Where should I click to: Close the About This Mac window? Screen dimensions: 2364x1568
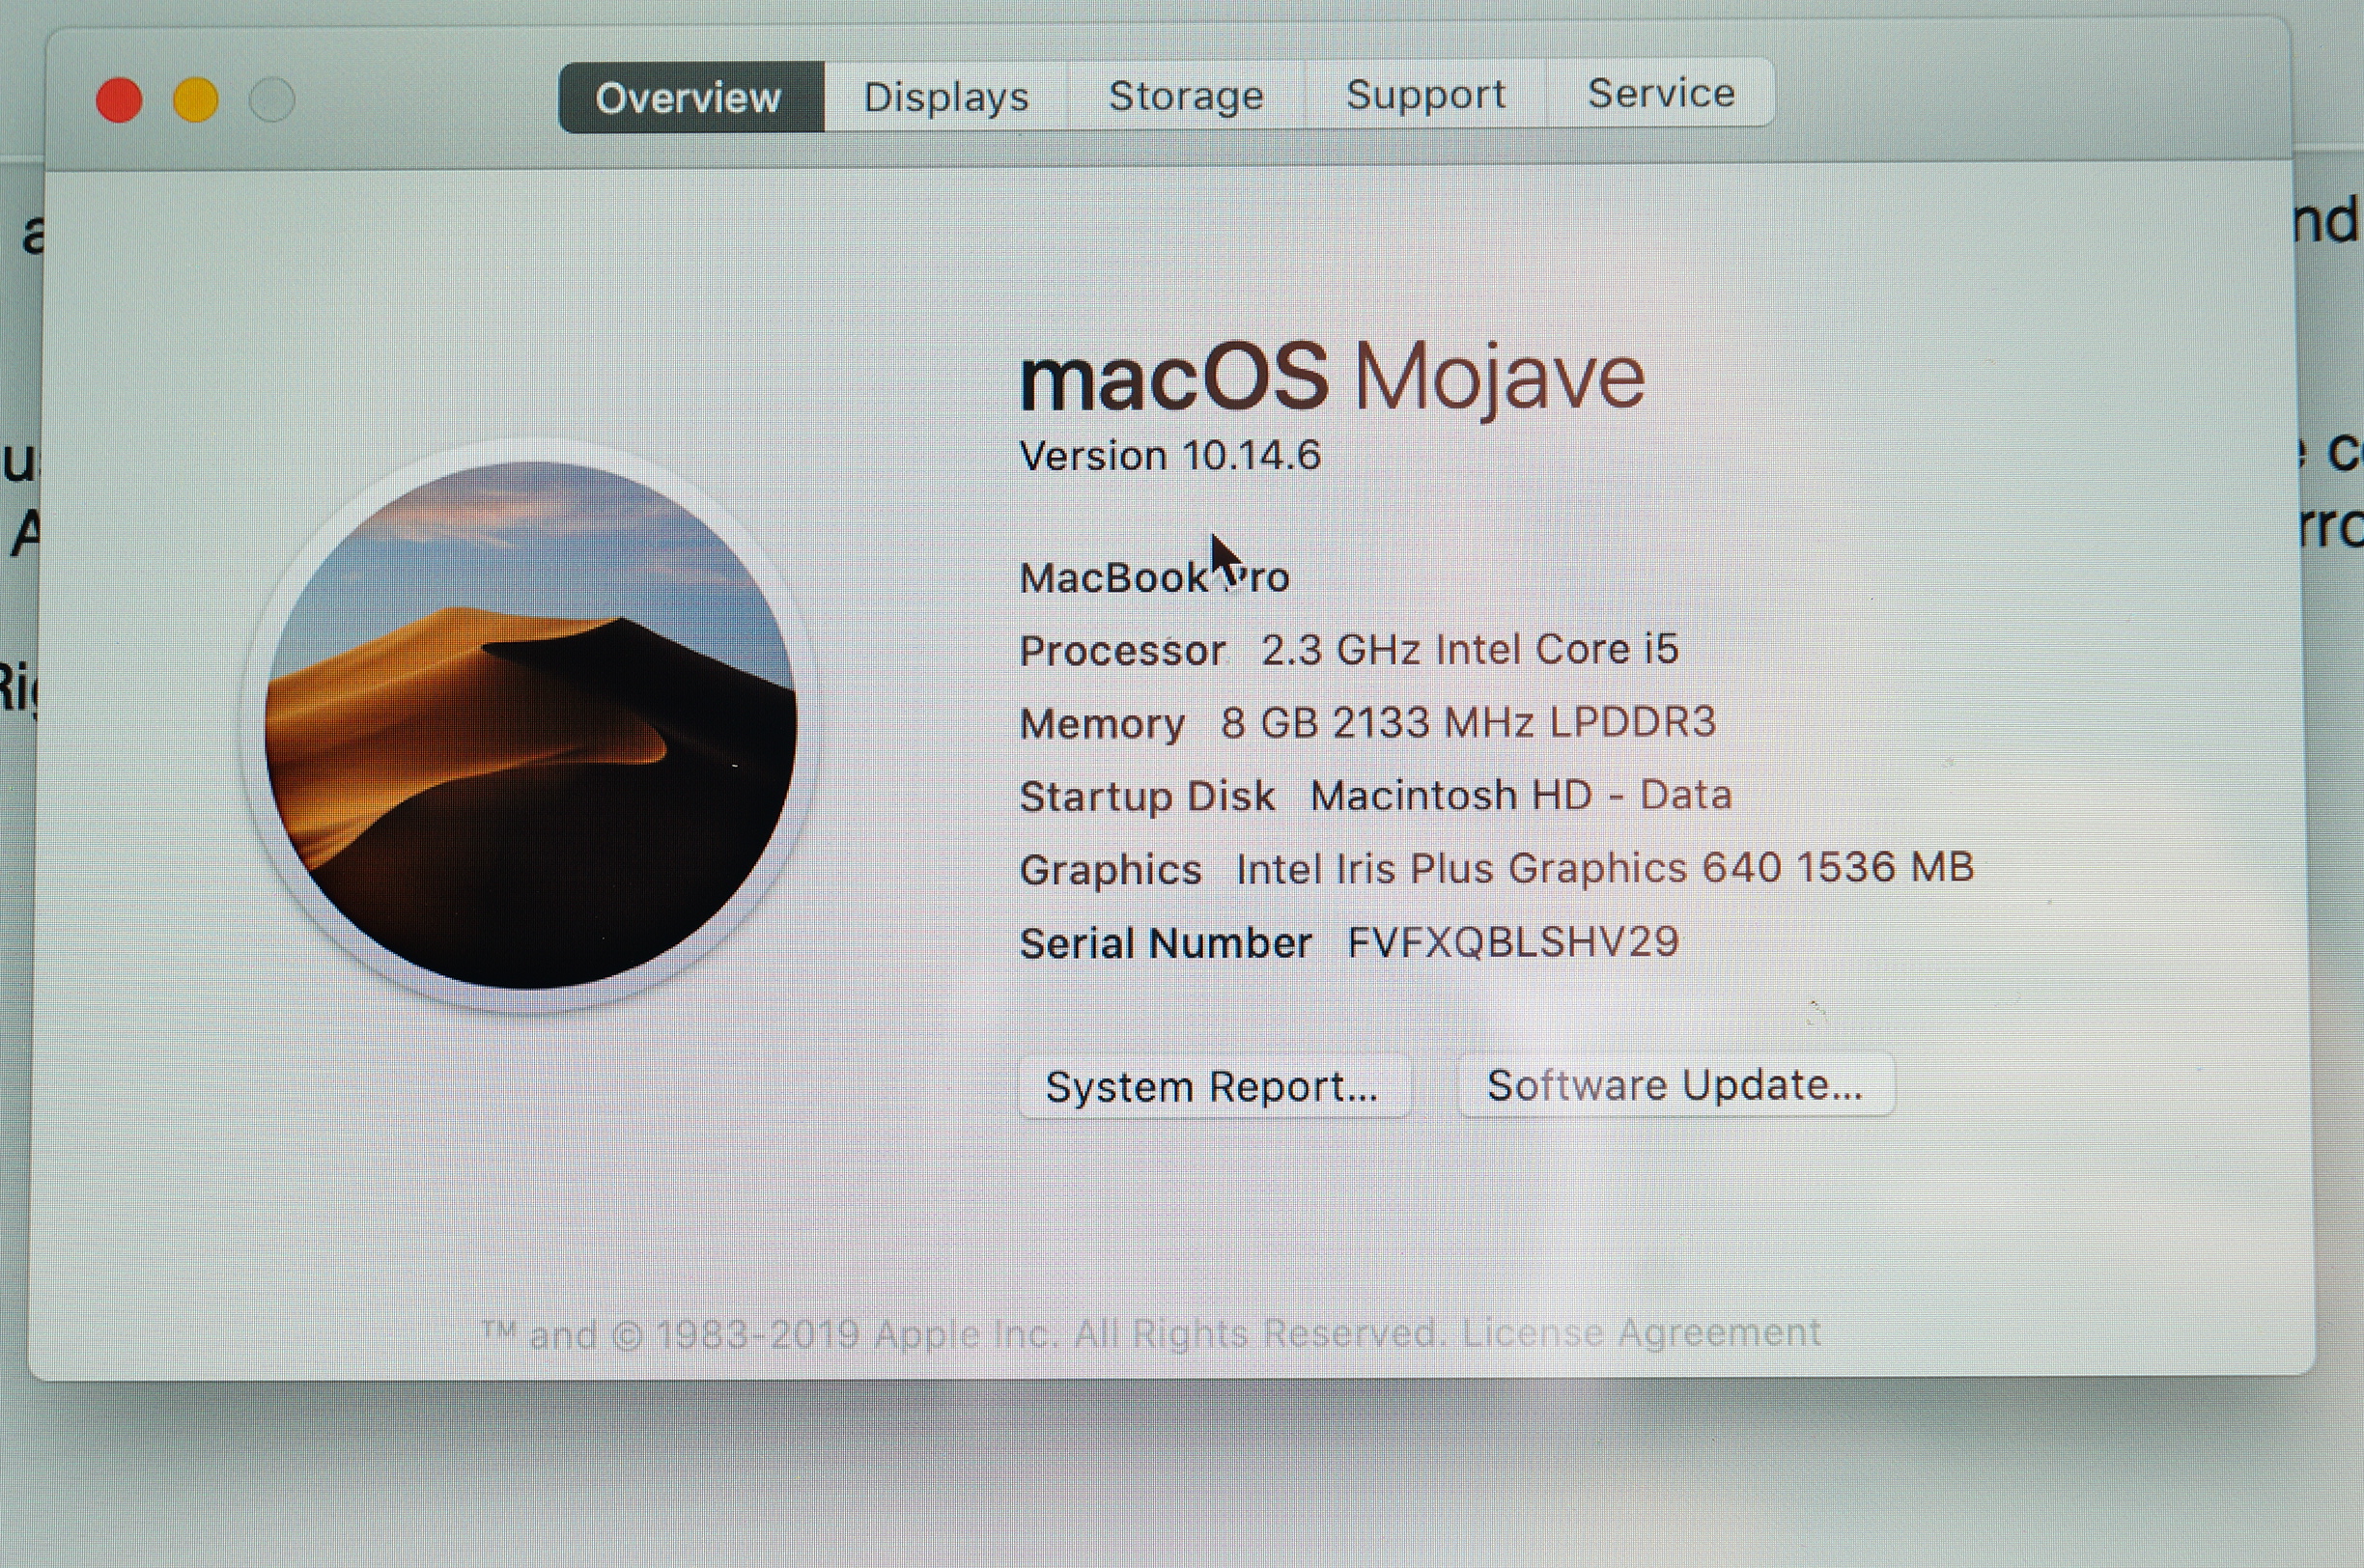[x=119, y=100]
